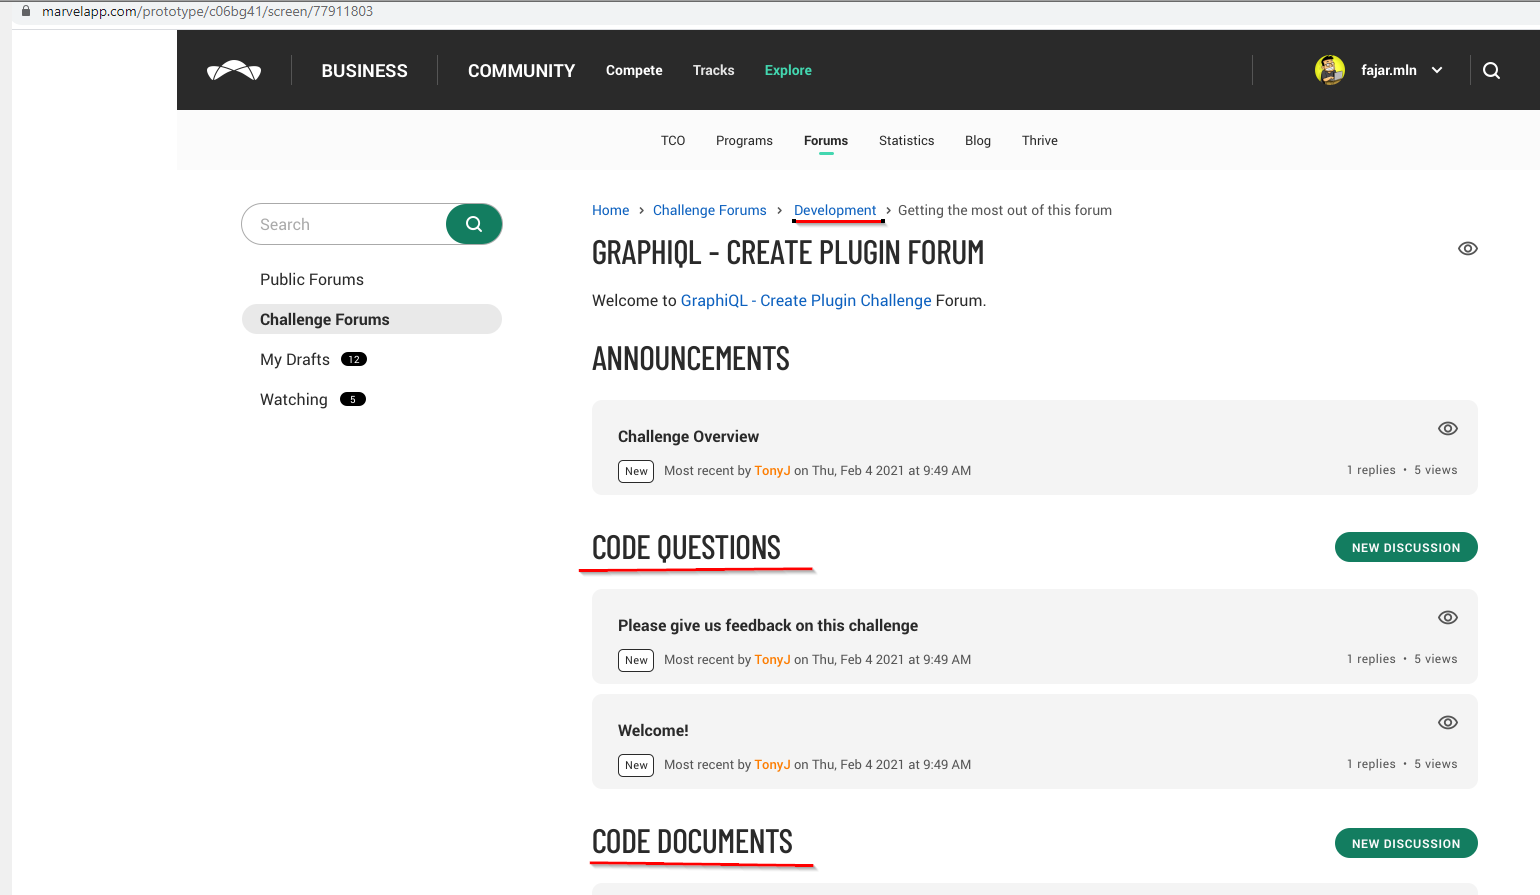Screen dimensions: 1540x895
Task: Switch to the Blog tab
Action: click(x=978, y=141)
